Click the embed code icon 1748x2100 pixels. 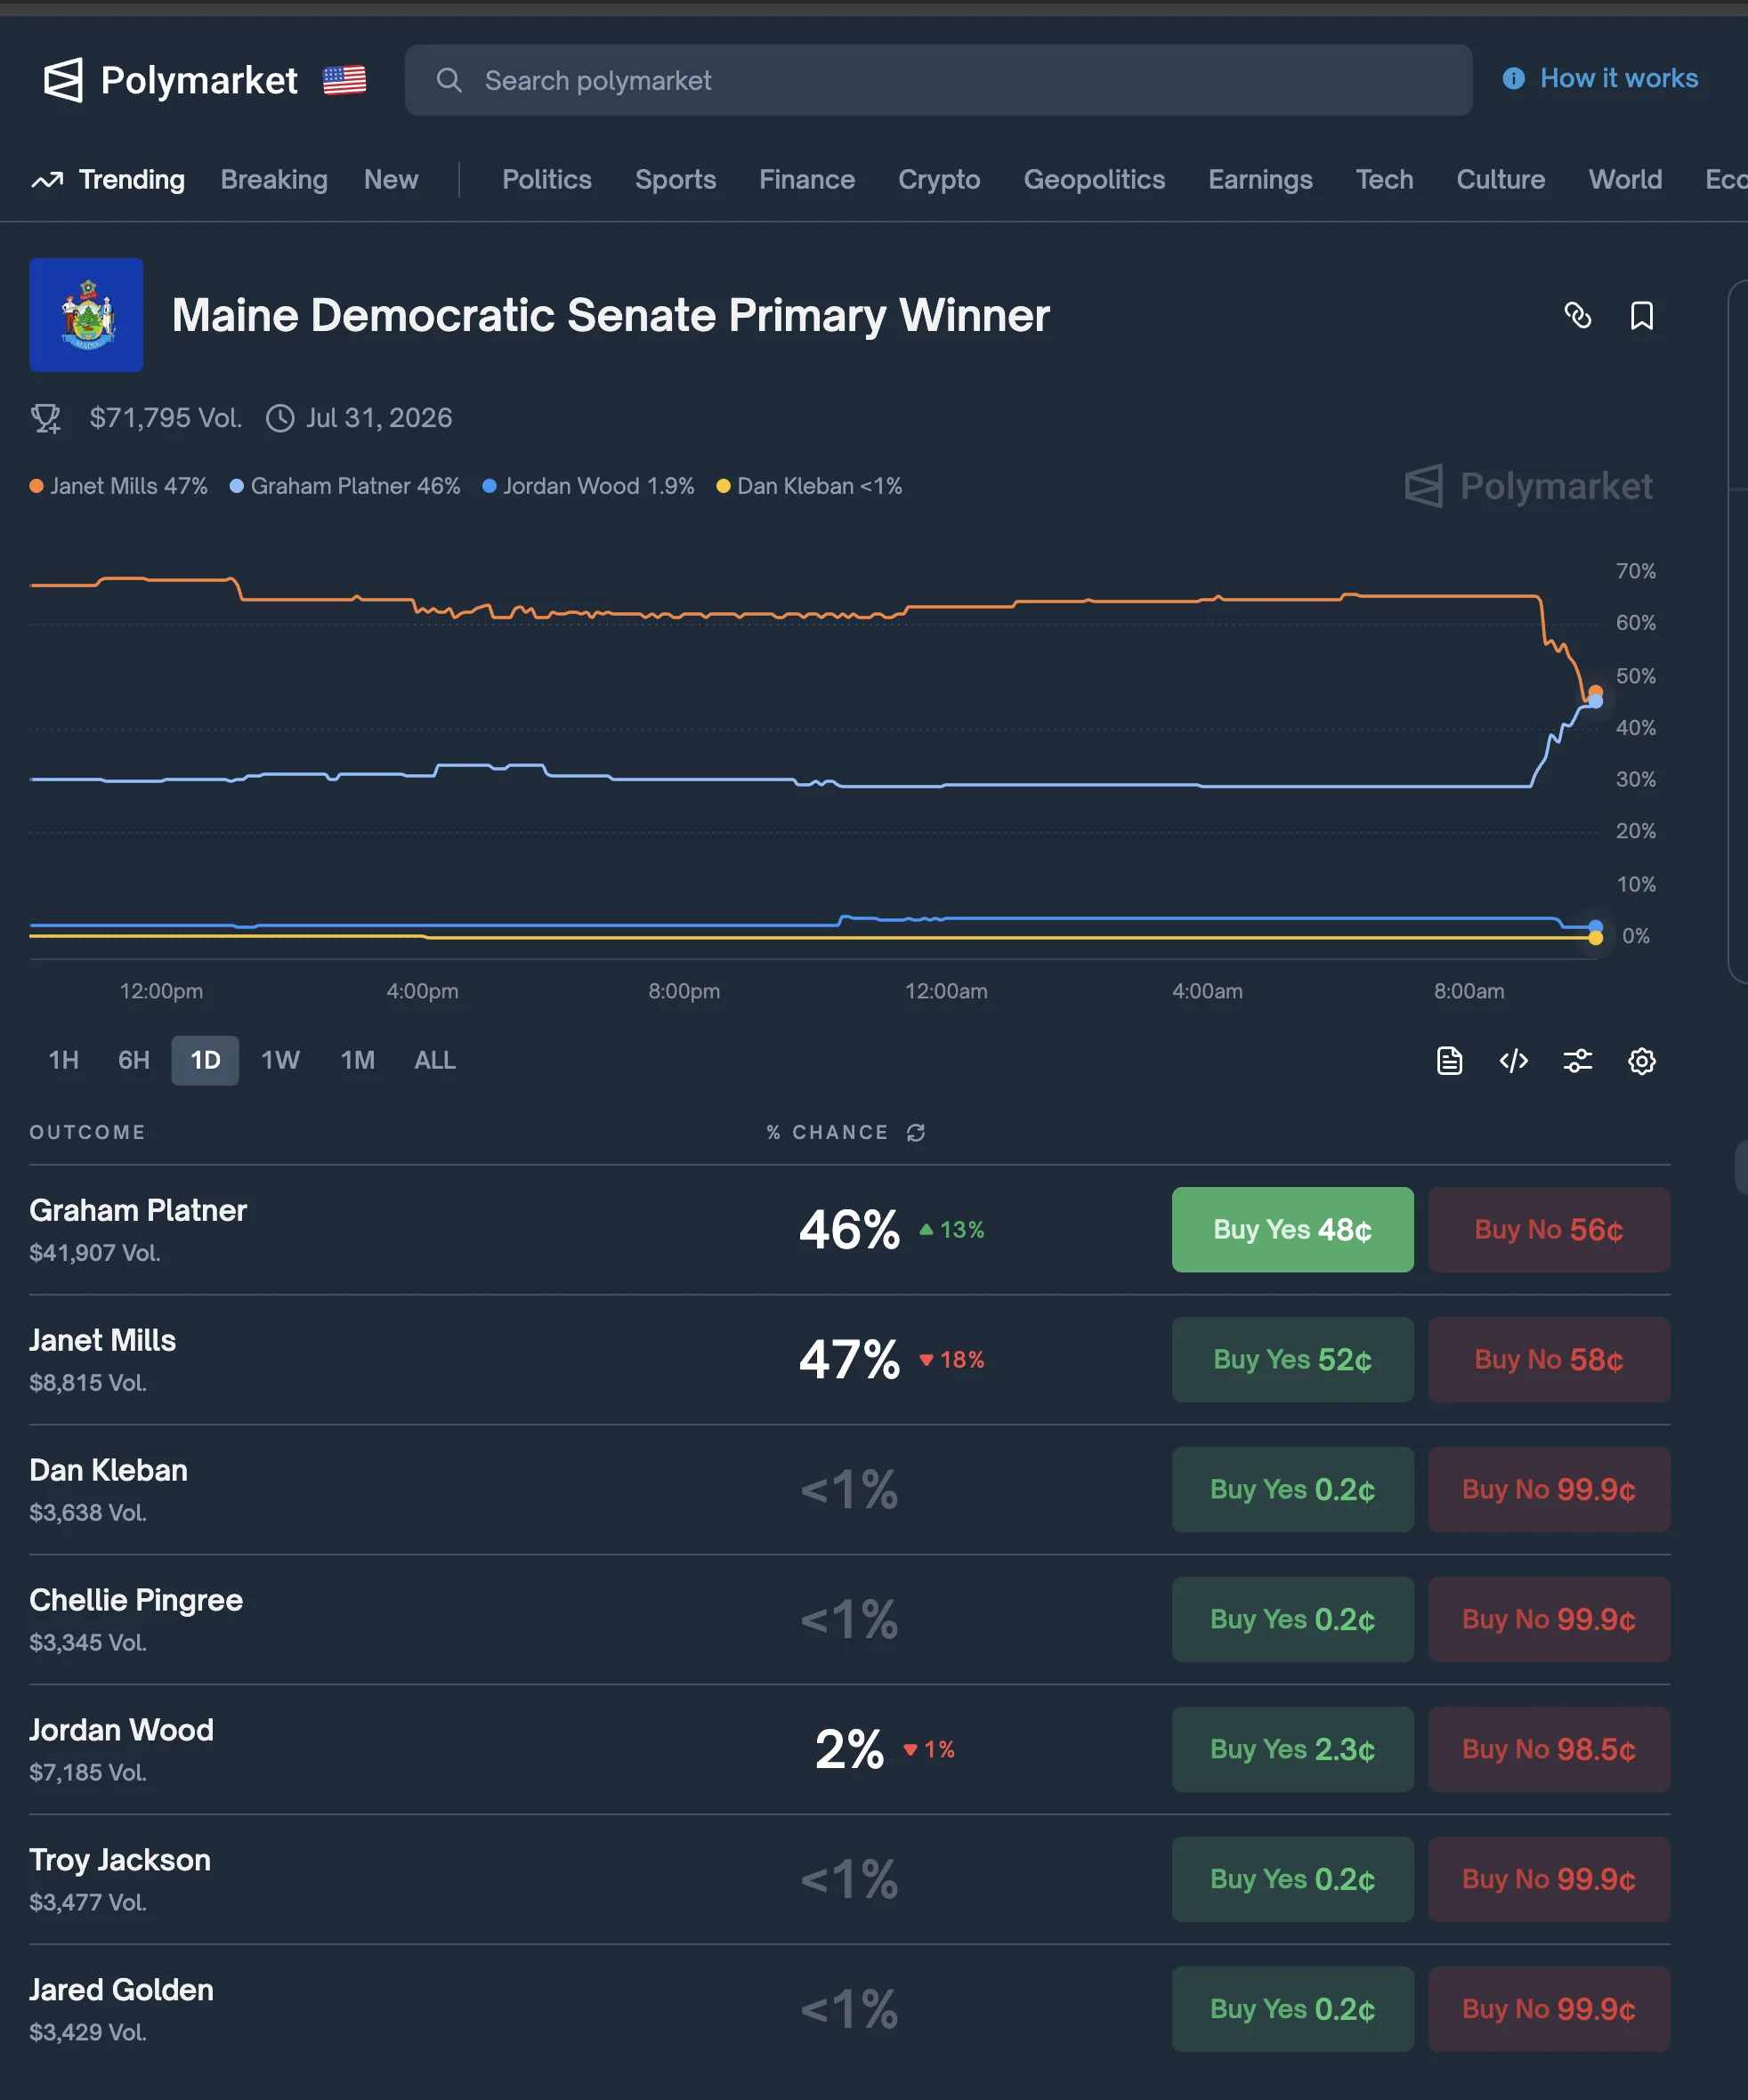(x=1513, y=1061)
